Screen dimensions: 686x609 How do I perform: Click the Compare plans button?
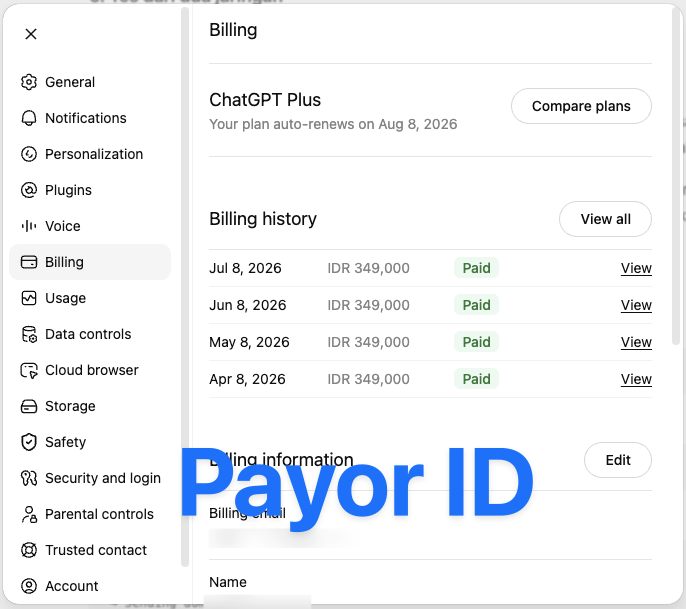click(581, 106)
